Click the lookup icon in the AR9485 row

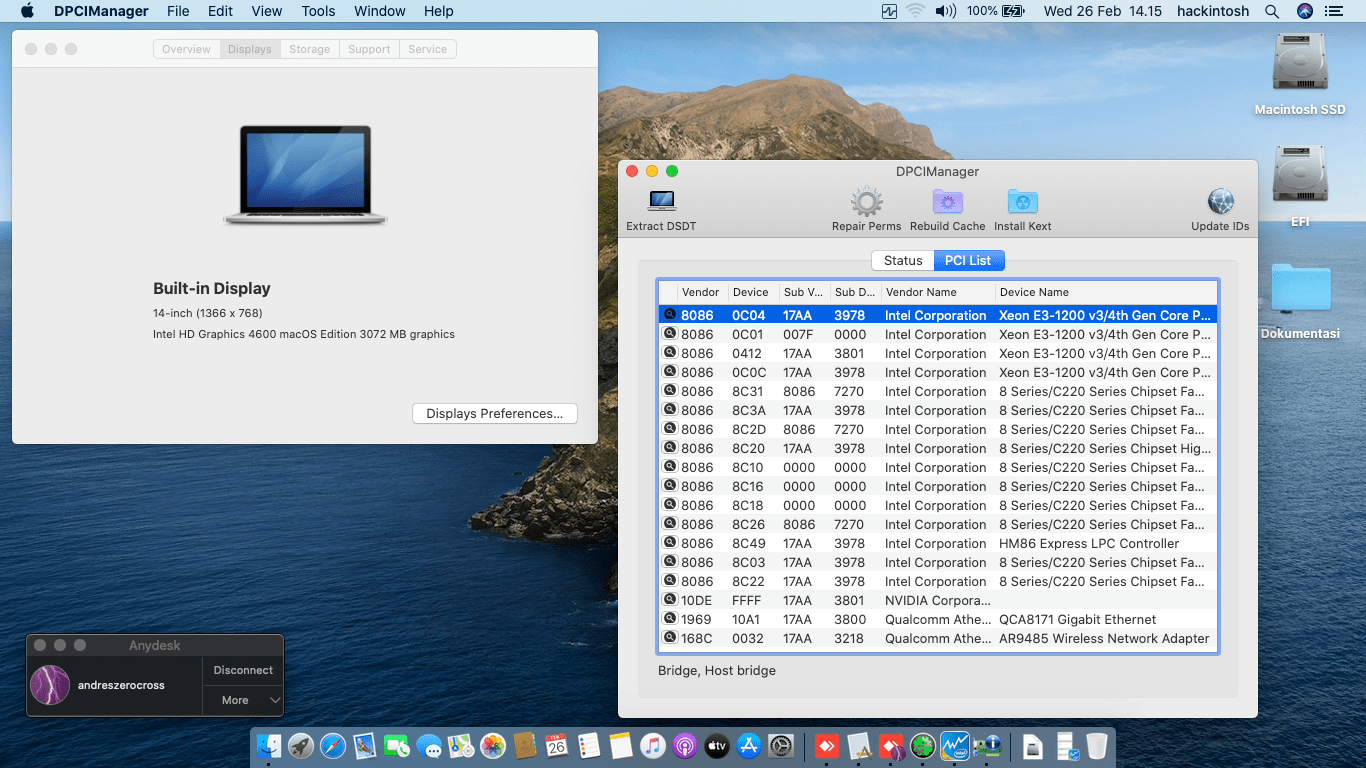pyautogui.click(x=670, y=637)
